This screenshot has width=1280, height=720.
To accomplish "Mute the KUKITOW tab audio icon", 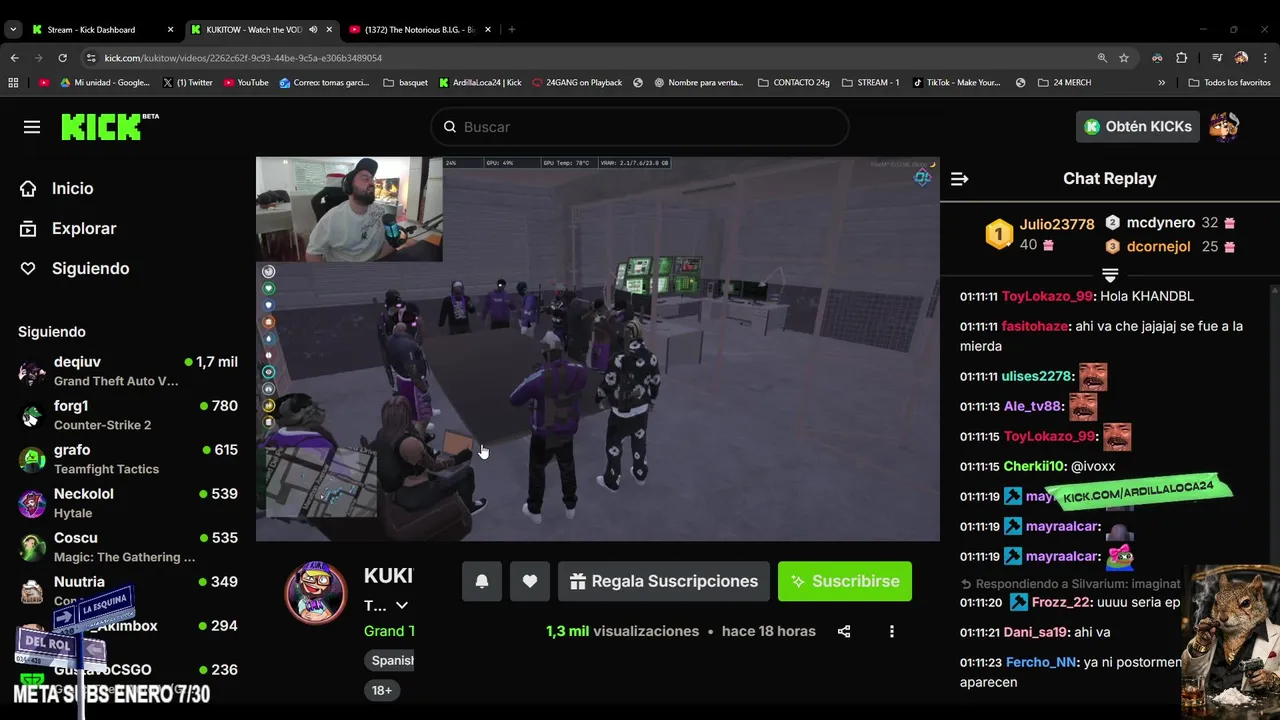I will coord(313,30).
